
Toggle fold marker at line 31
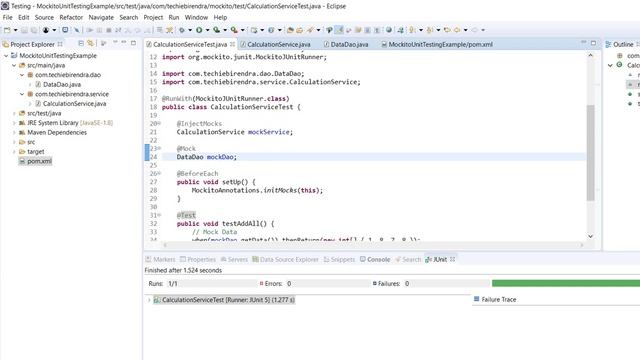[159, 215]
